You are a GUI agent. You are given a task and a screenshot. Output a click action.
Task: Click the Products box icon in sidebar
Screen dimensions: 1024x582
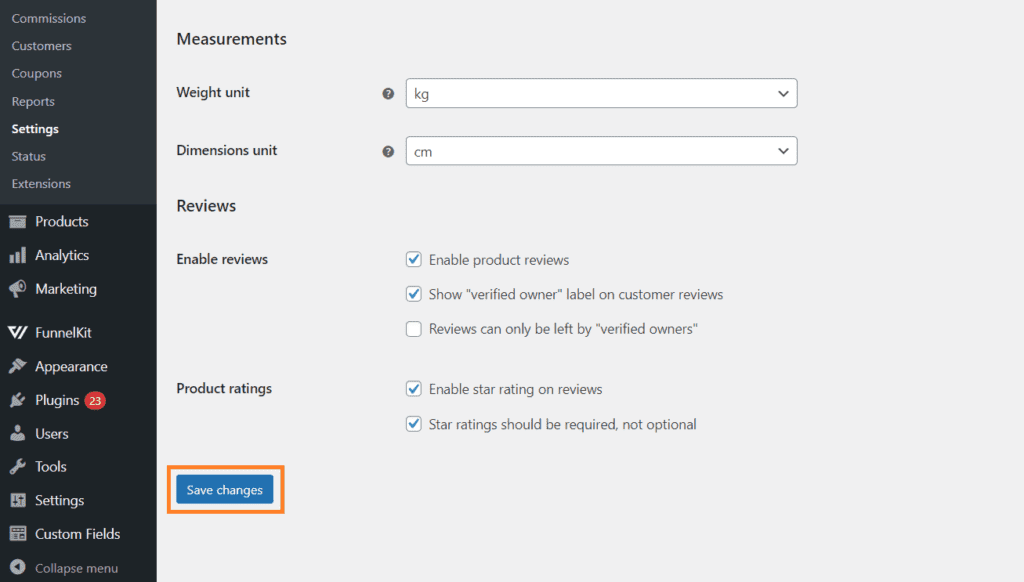pos(18,221)
